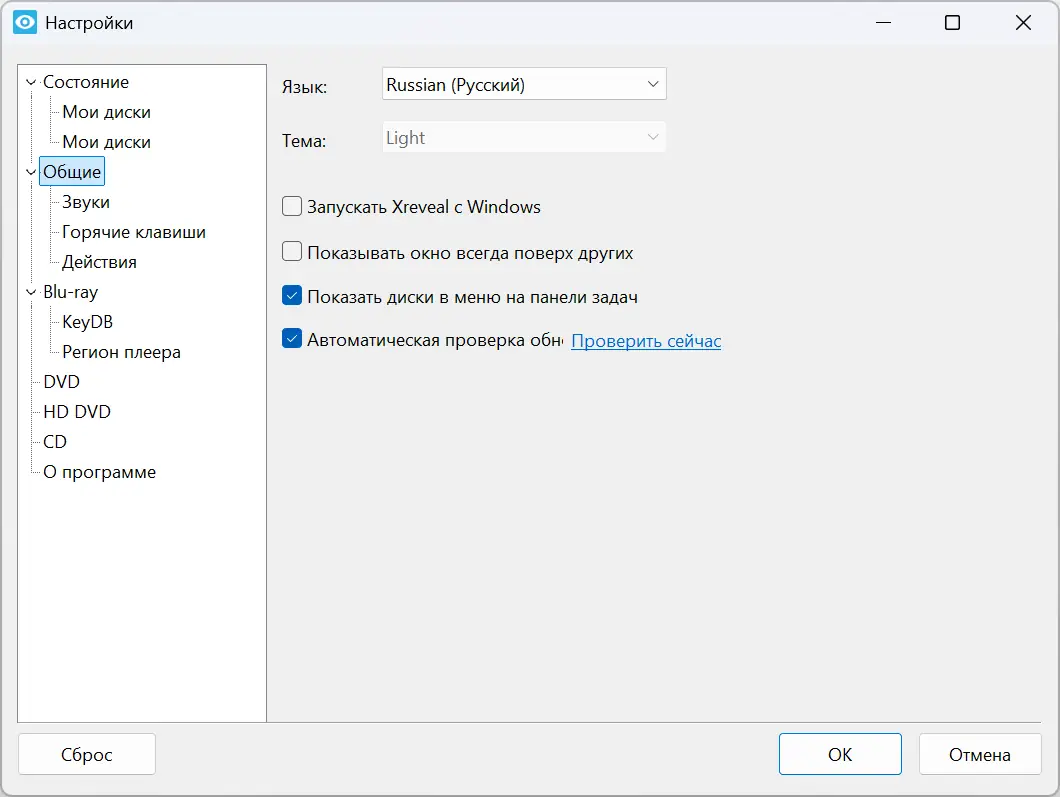The width and height of the screenshot is (1060, 797).
Task: Select Горячие клавиши in the tree
Action: coord(134,232)
